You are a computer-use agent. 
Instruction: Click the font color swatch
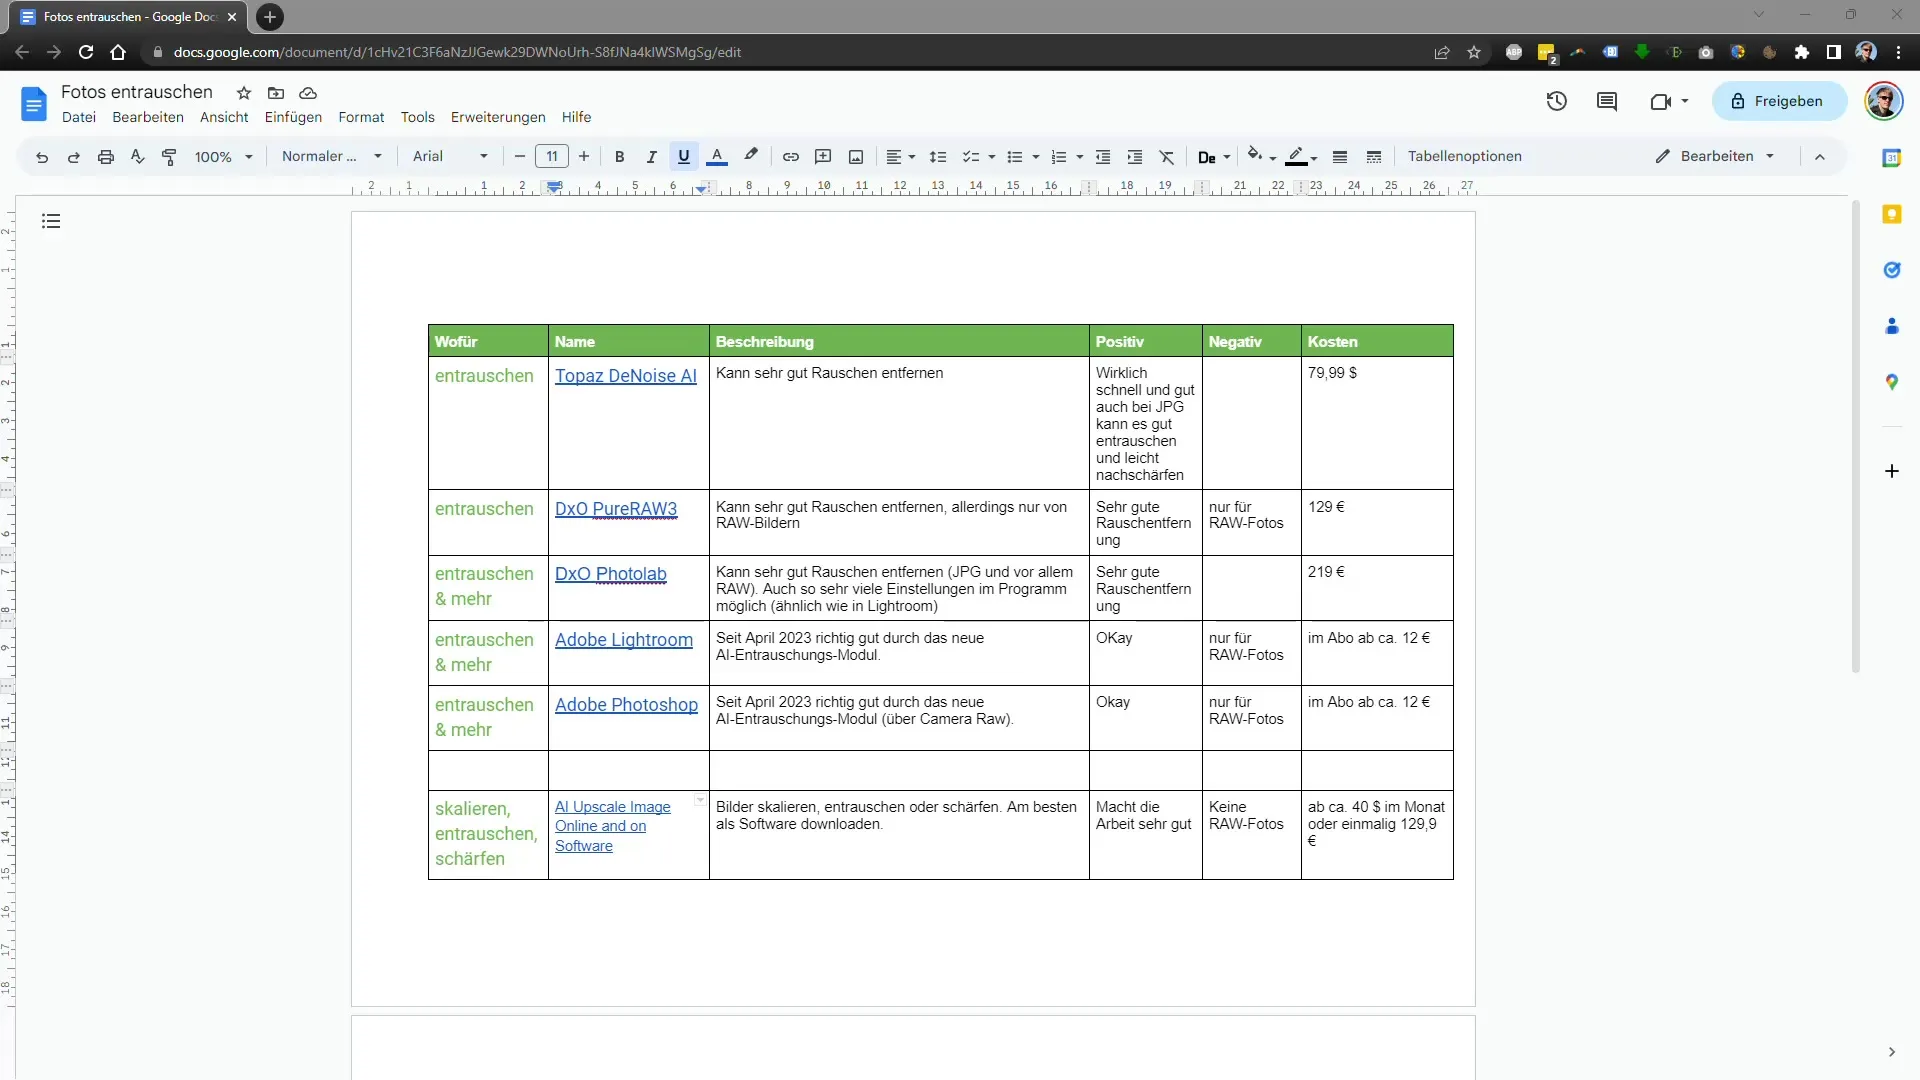click(717, 156)
